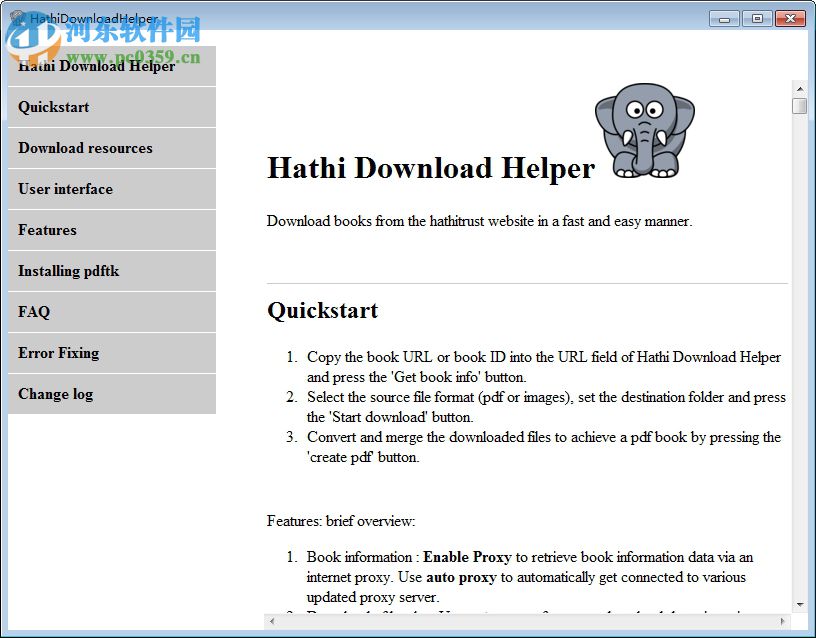Click the maximize window icon
The image size is (816, 638).
click(757, 17)
